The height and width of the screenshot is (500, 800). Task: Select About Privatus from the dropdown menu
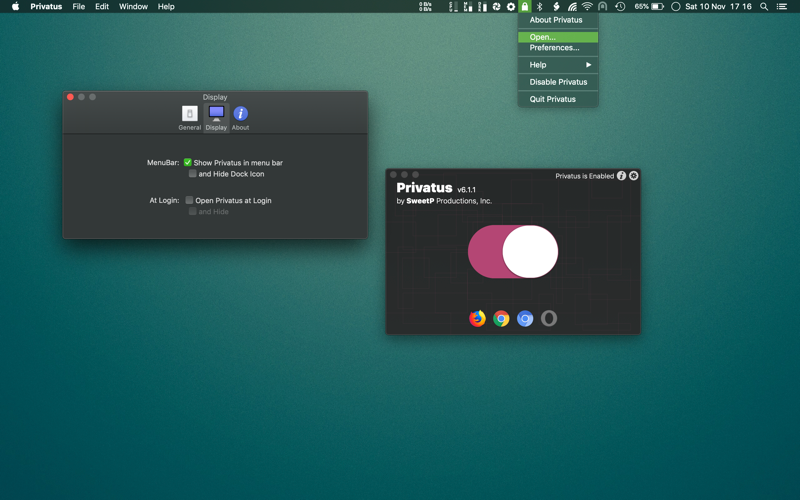coord(558,20)
